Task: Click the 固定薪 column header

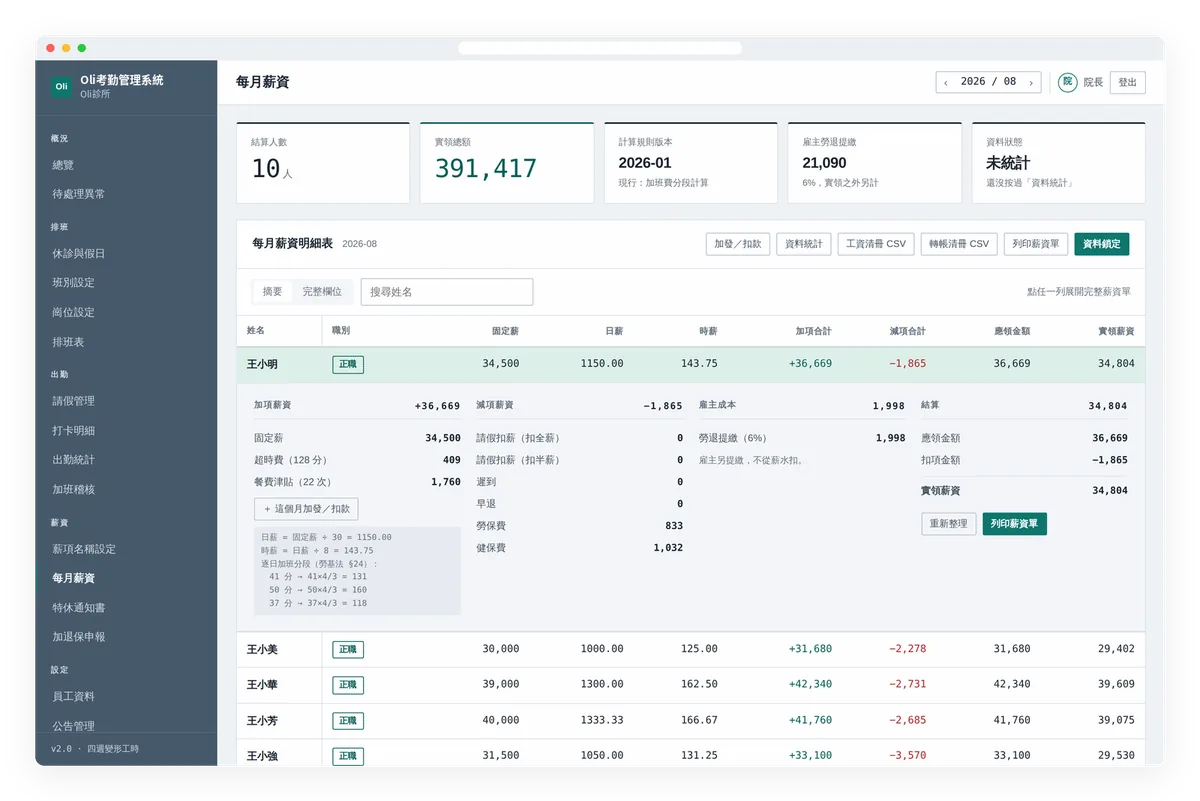Action: 505,331
